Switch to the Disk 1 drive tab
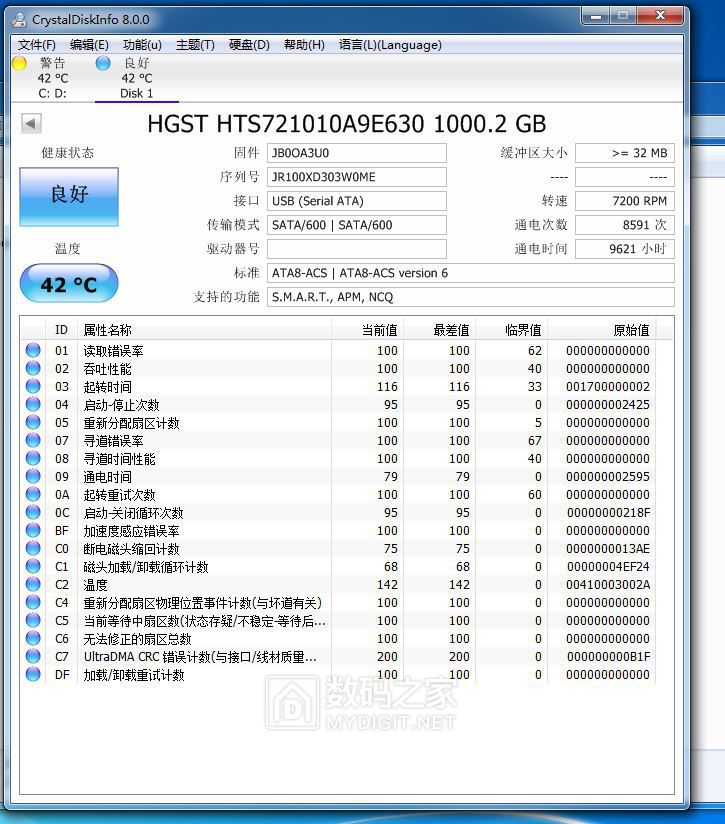This screenshot has height=824, width=725. coord(137,78)
